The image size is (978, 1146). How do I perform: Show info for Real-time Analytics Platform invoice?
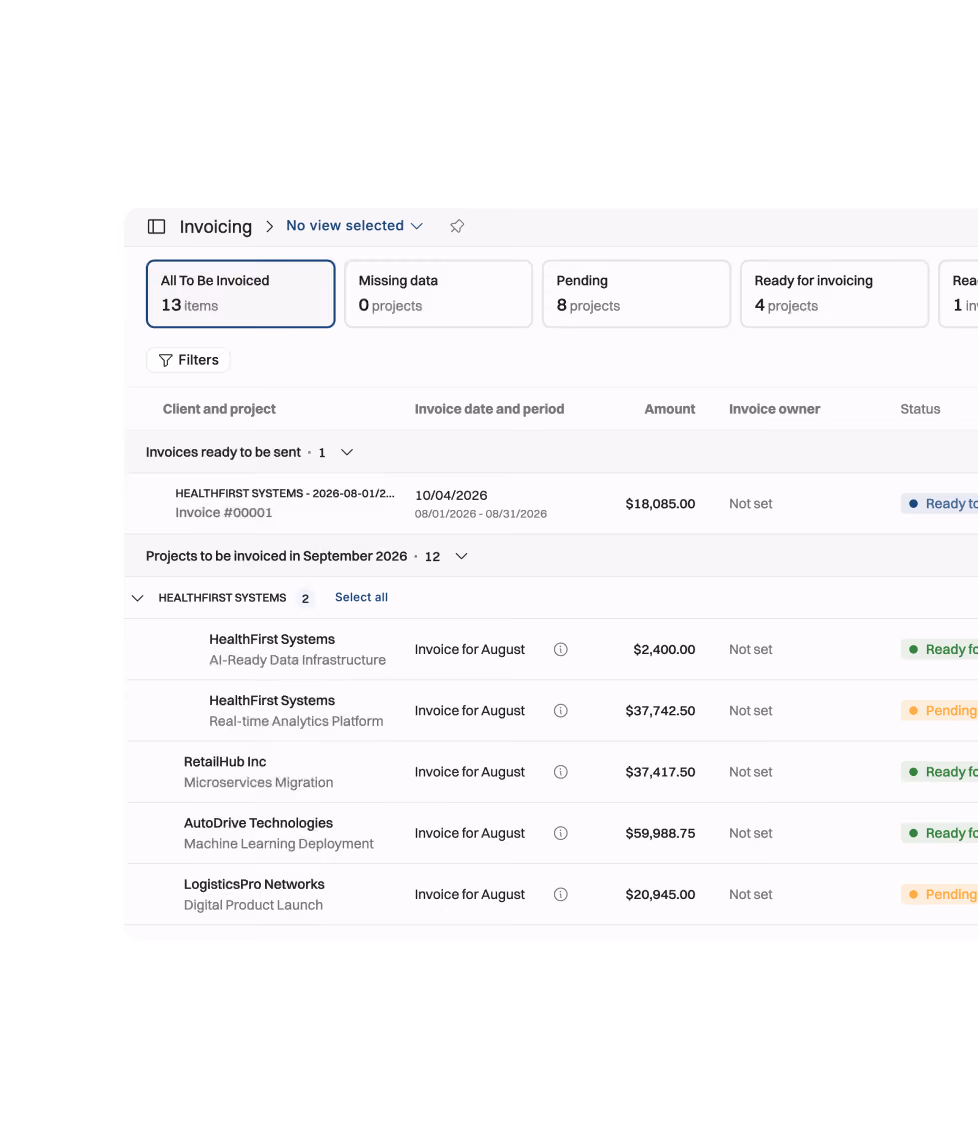point(561,711)
